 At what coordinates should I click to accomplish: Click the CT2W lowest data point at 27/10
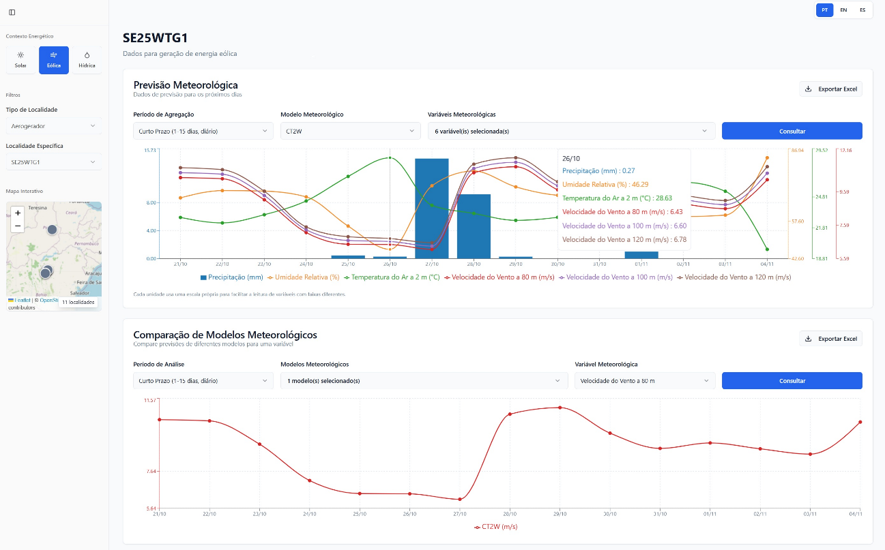point(460,499)
